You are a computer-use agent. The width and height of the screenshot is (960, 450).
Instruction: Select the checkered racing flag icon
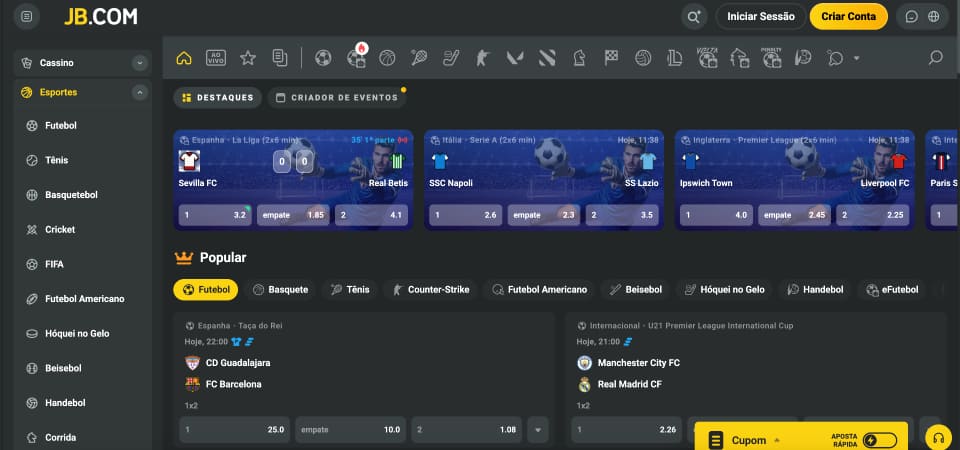pyautogui.click(x=611, y=58)
